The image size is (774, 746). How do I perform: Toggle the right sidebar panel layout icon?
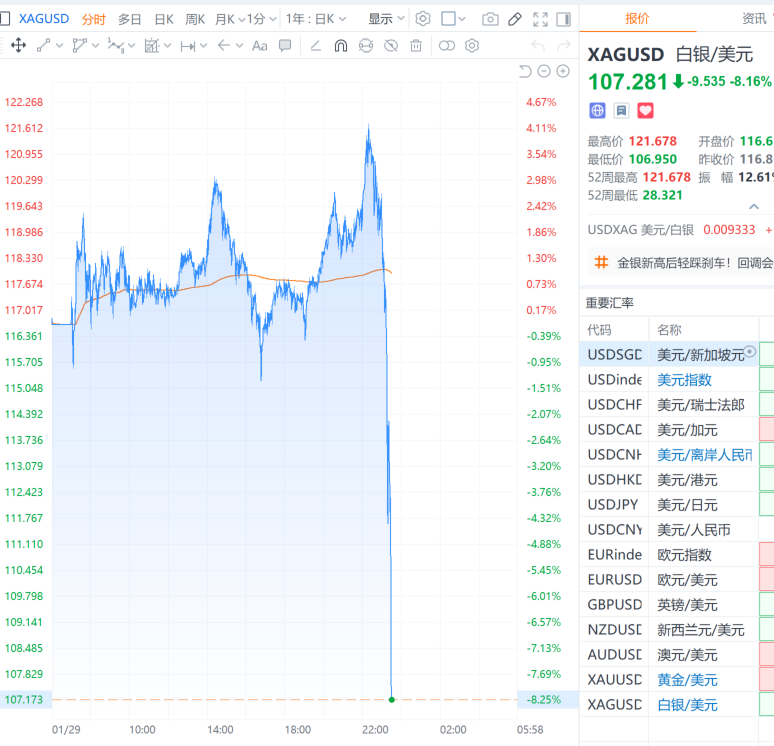click(x=565, y=19)
